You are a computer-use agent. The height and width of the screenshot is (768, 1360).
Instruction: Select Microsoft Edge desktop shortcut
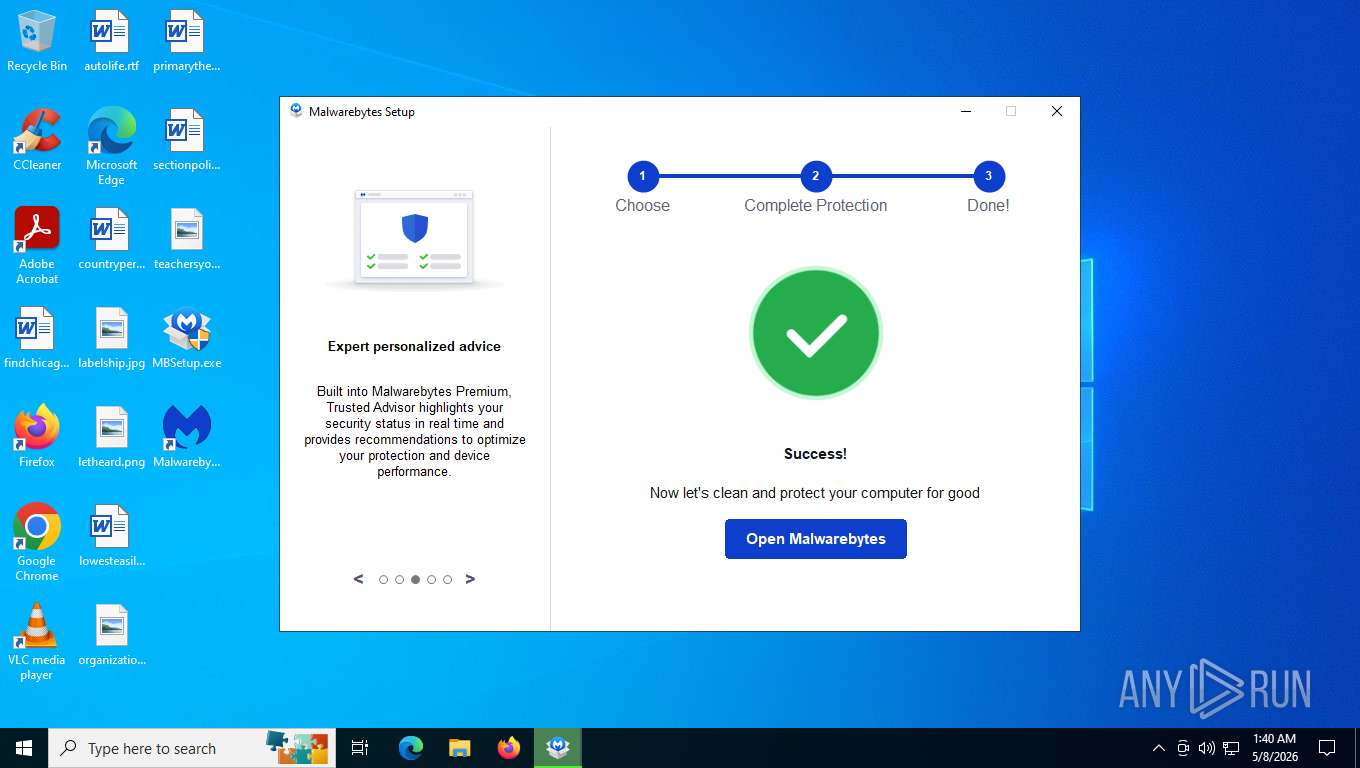(x=111, y=148)
